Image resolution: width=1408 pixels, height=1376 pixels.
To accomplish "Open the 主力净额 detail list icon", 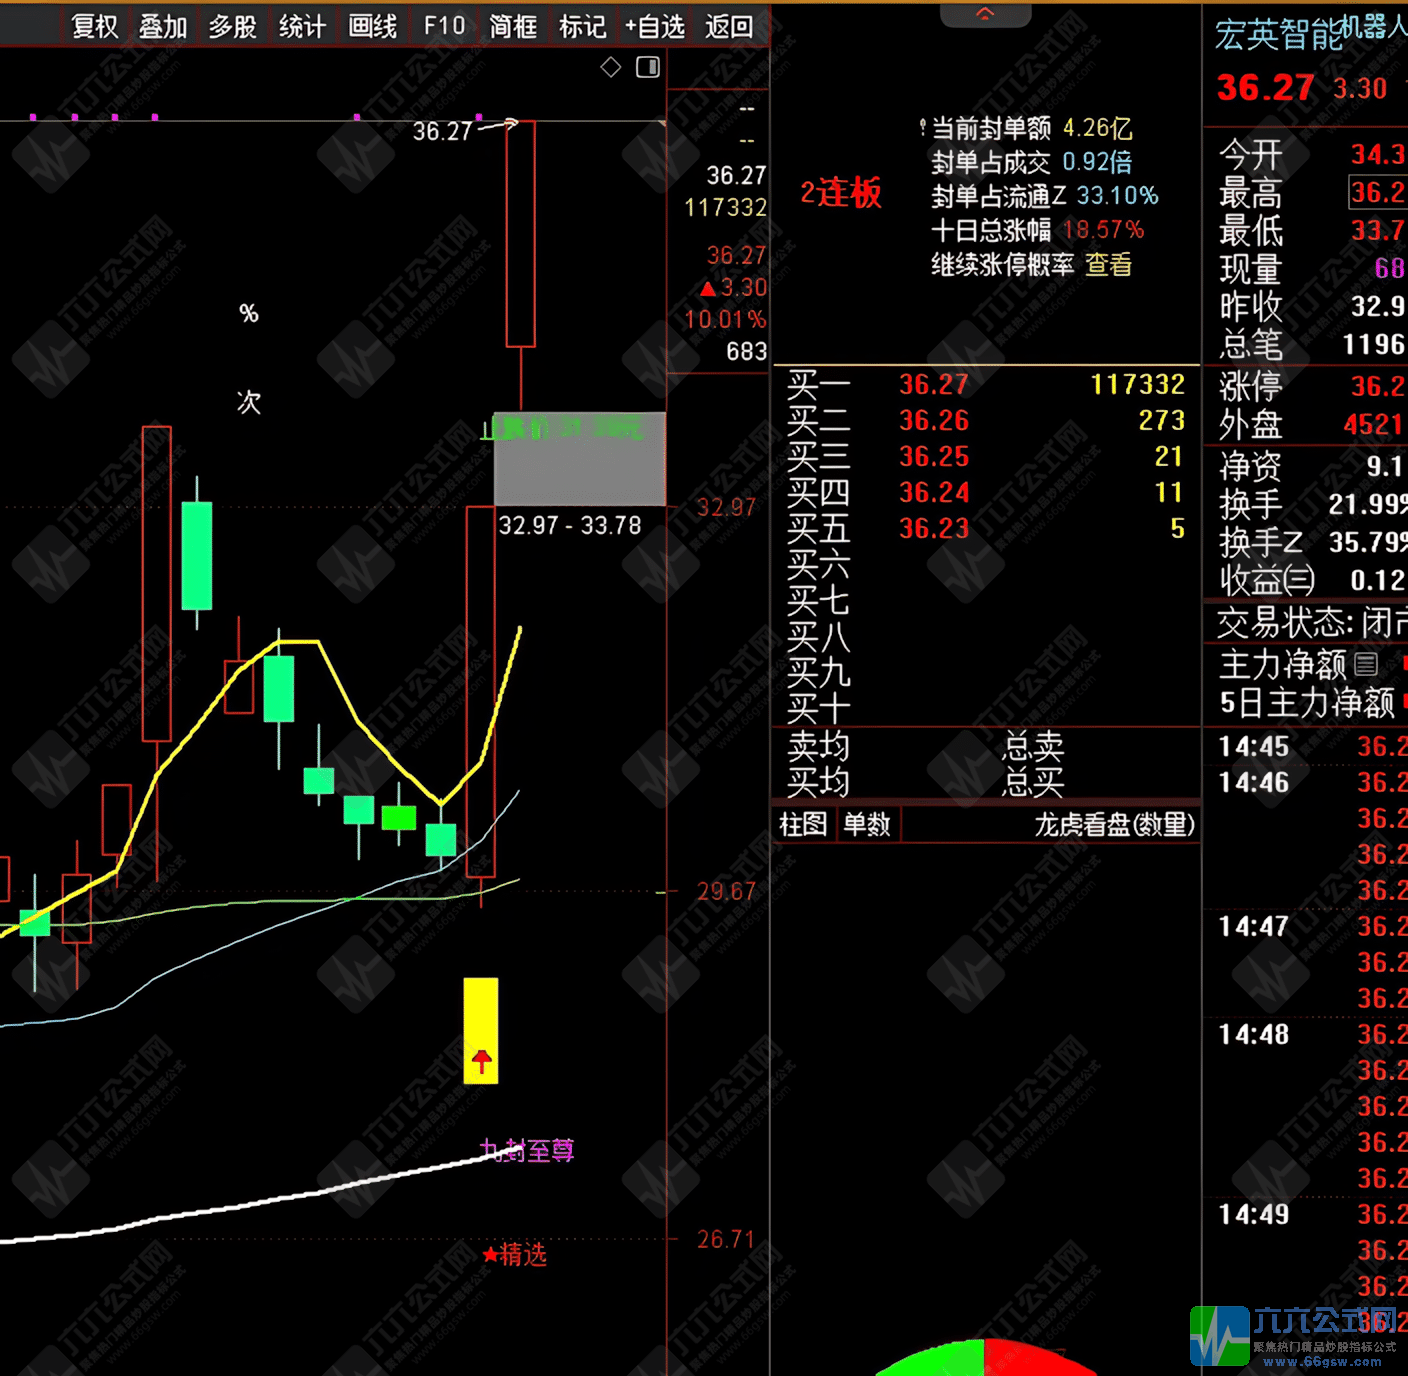I will click(x=1366, y=663).
